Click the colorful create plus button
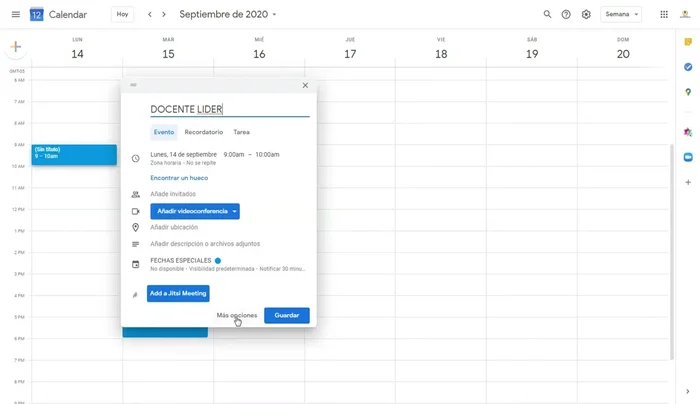Viewport: 700px width, 404px height. pyautogui.click(x=16, y=46)
